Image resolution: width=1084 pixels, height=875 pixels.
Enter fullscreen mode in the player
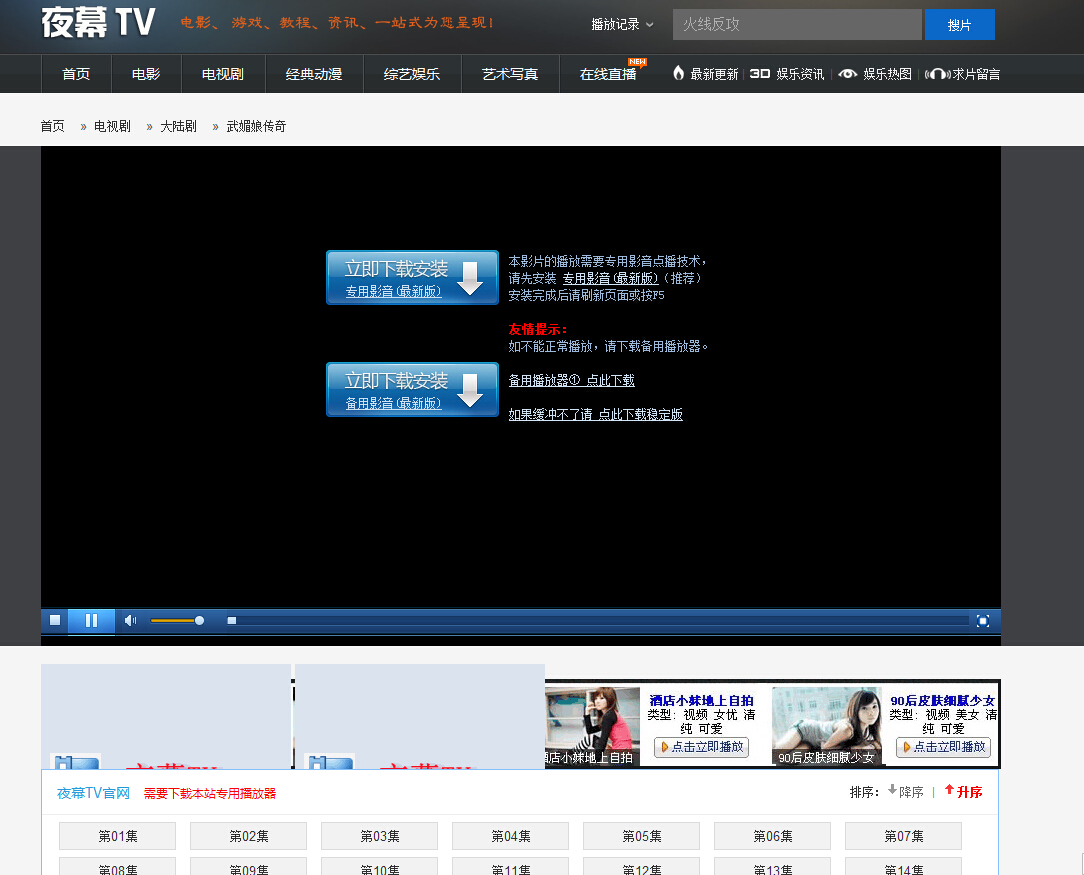tap(983, 620)
